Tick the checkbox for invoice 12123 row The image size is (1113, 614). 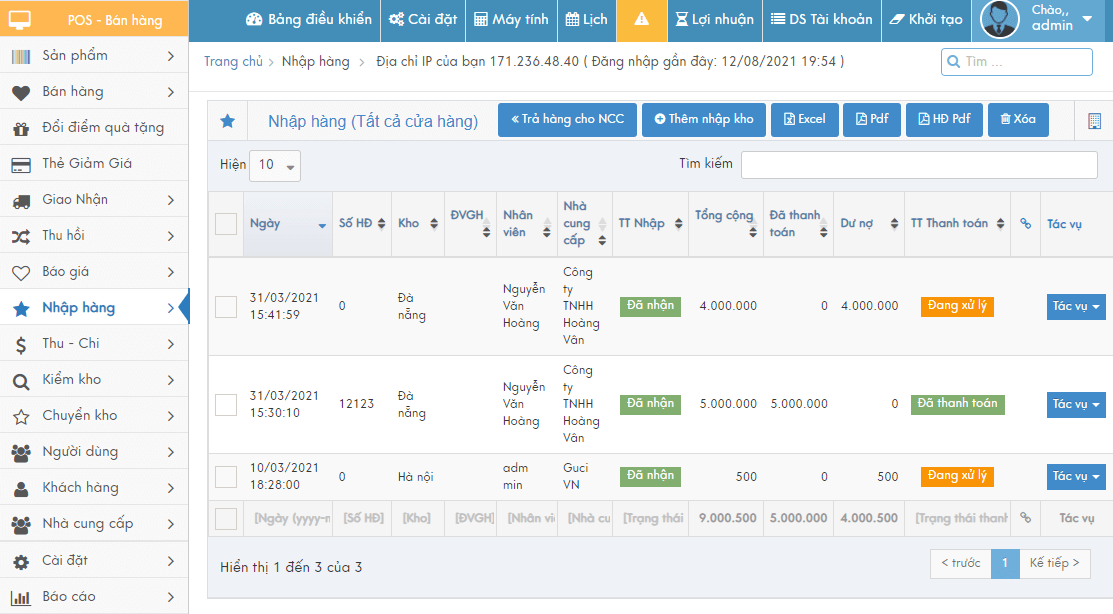pos(226,404)
